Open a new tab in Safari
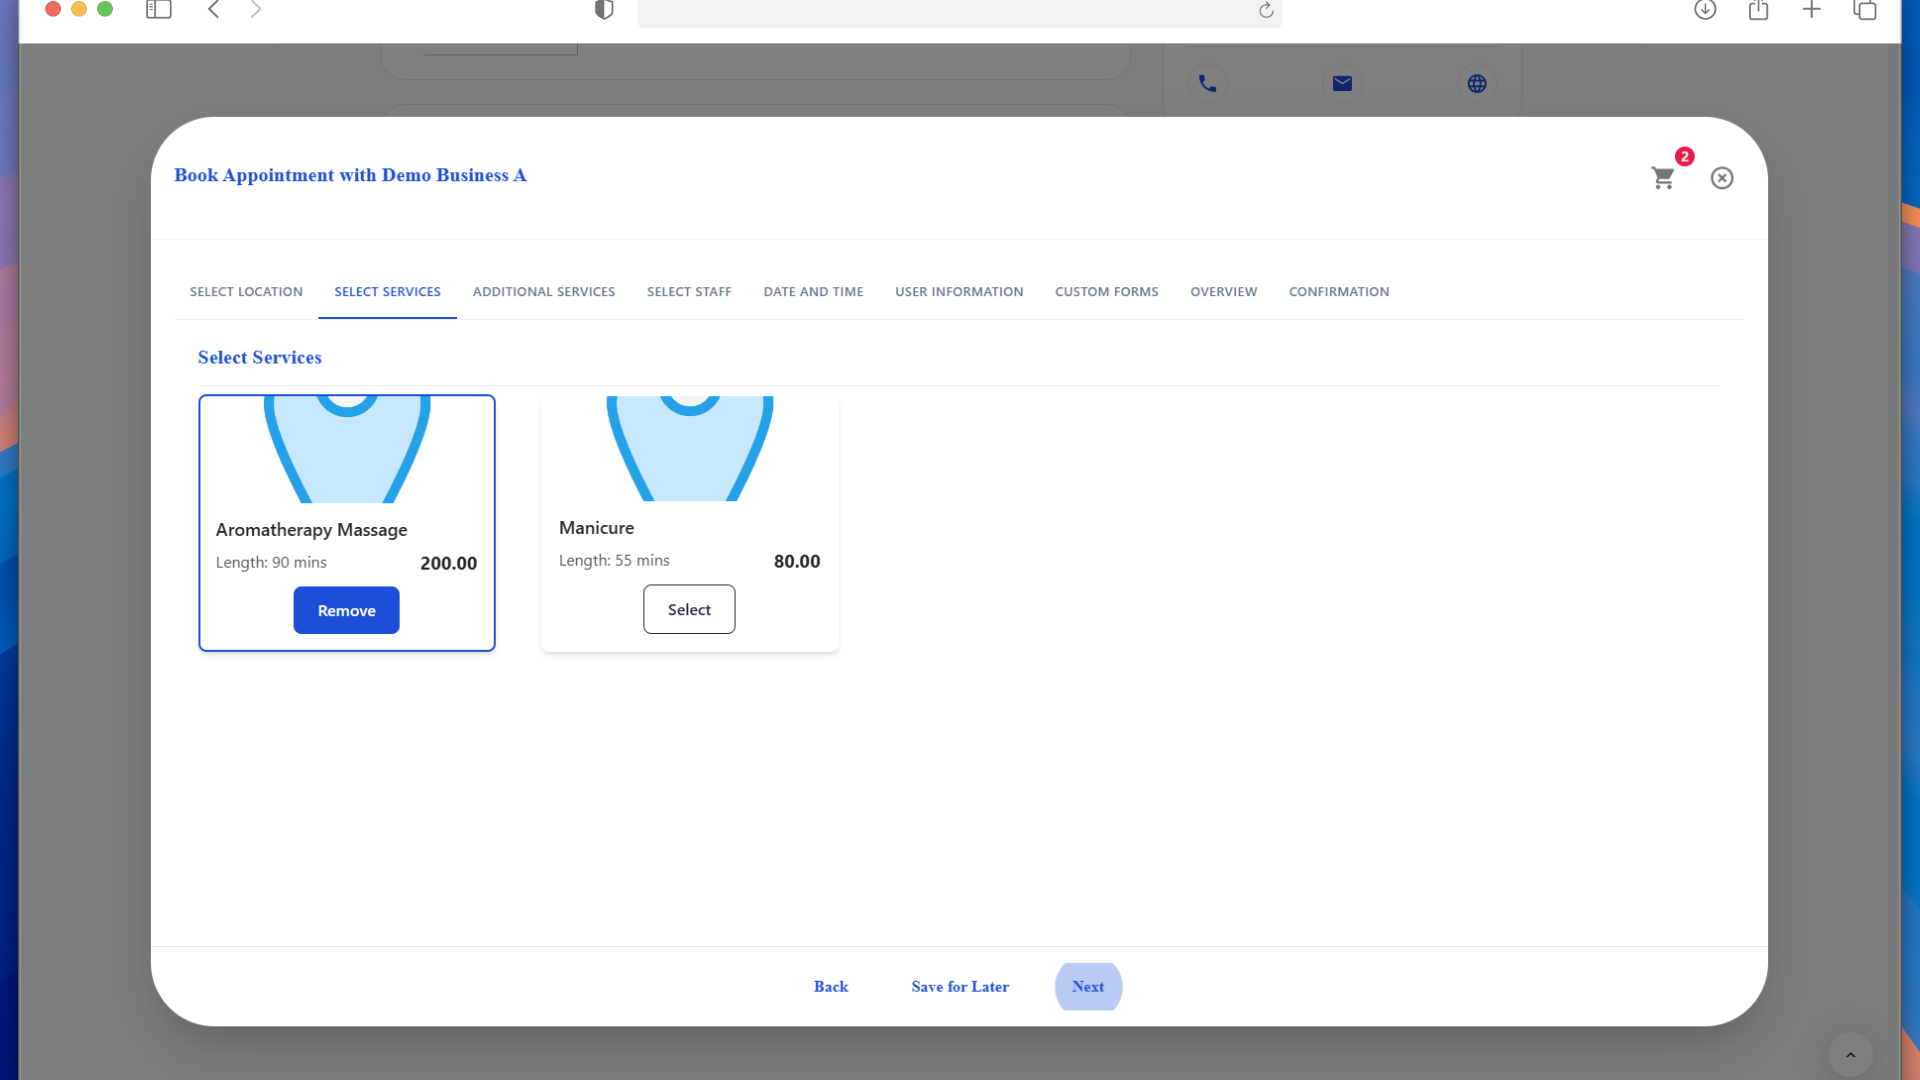This screenshot has width=1920, height=1080. (1811, 11)
